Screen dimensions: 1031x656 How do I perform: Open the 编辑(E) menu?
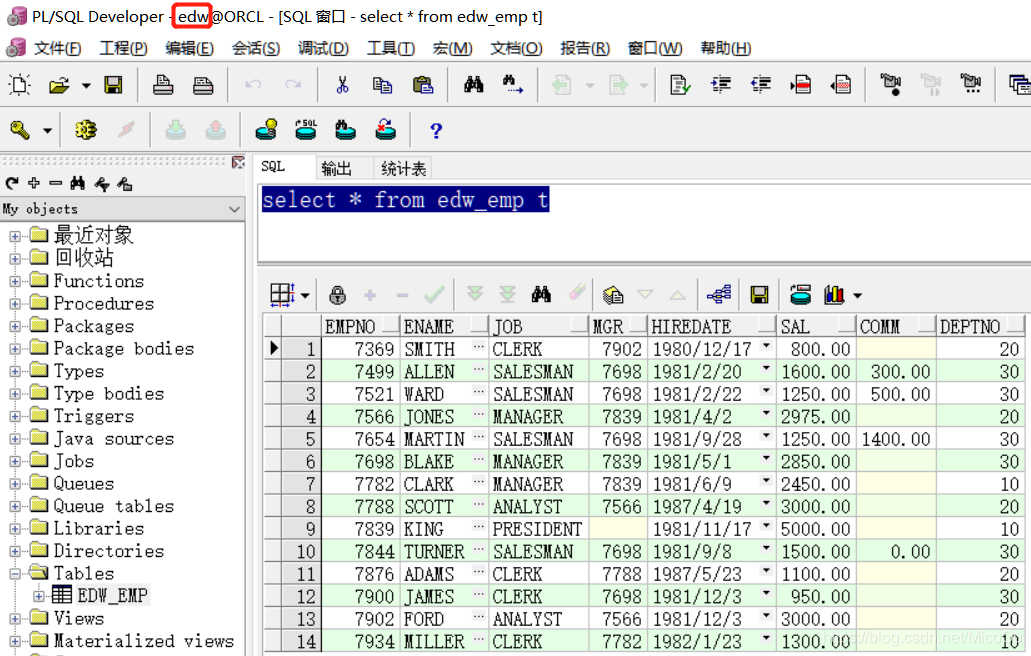189,49
